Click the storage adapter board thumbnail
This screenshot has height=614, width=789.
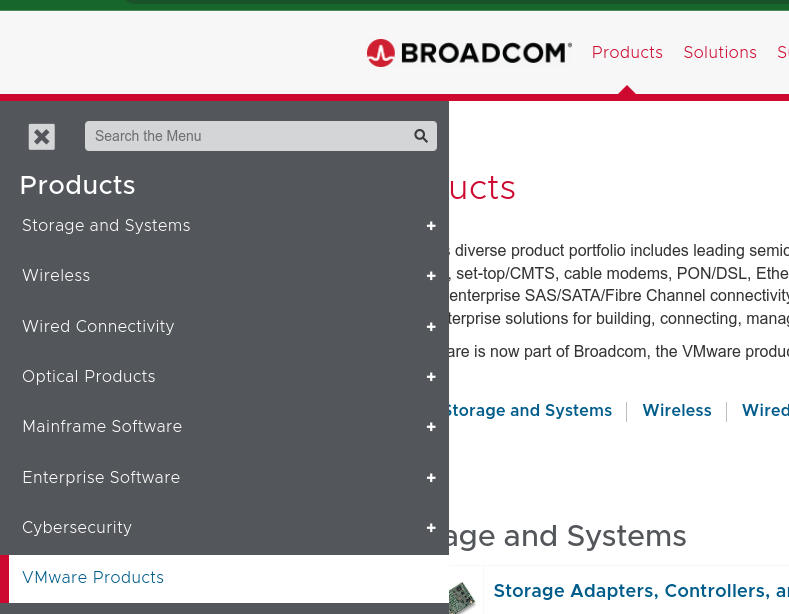[461, 597]
